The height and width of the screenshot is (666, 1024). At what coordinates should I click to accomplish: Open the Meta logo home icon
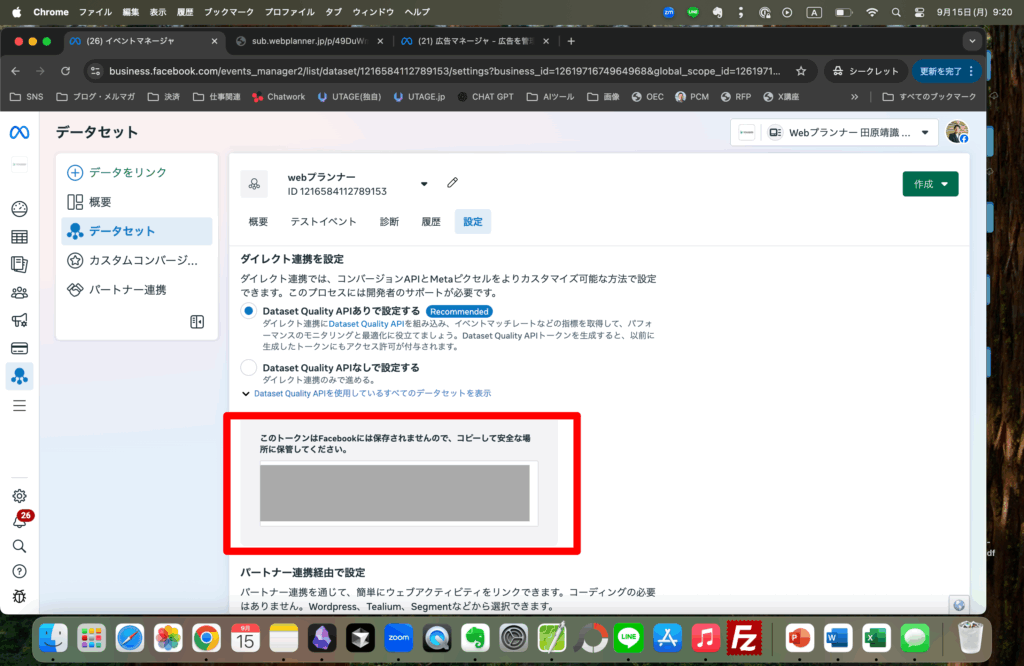tap(19, 133)
